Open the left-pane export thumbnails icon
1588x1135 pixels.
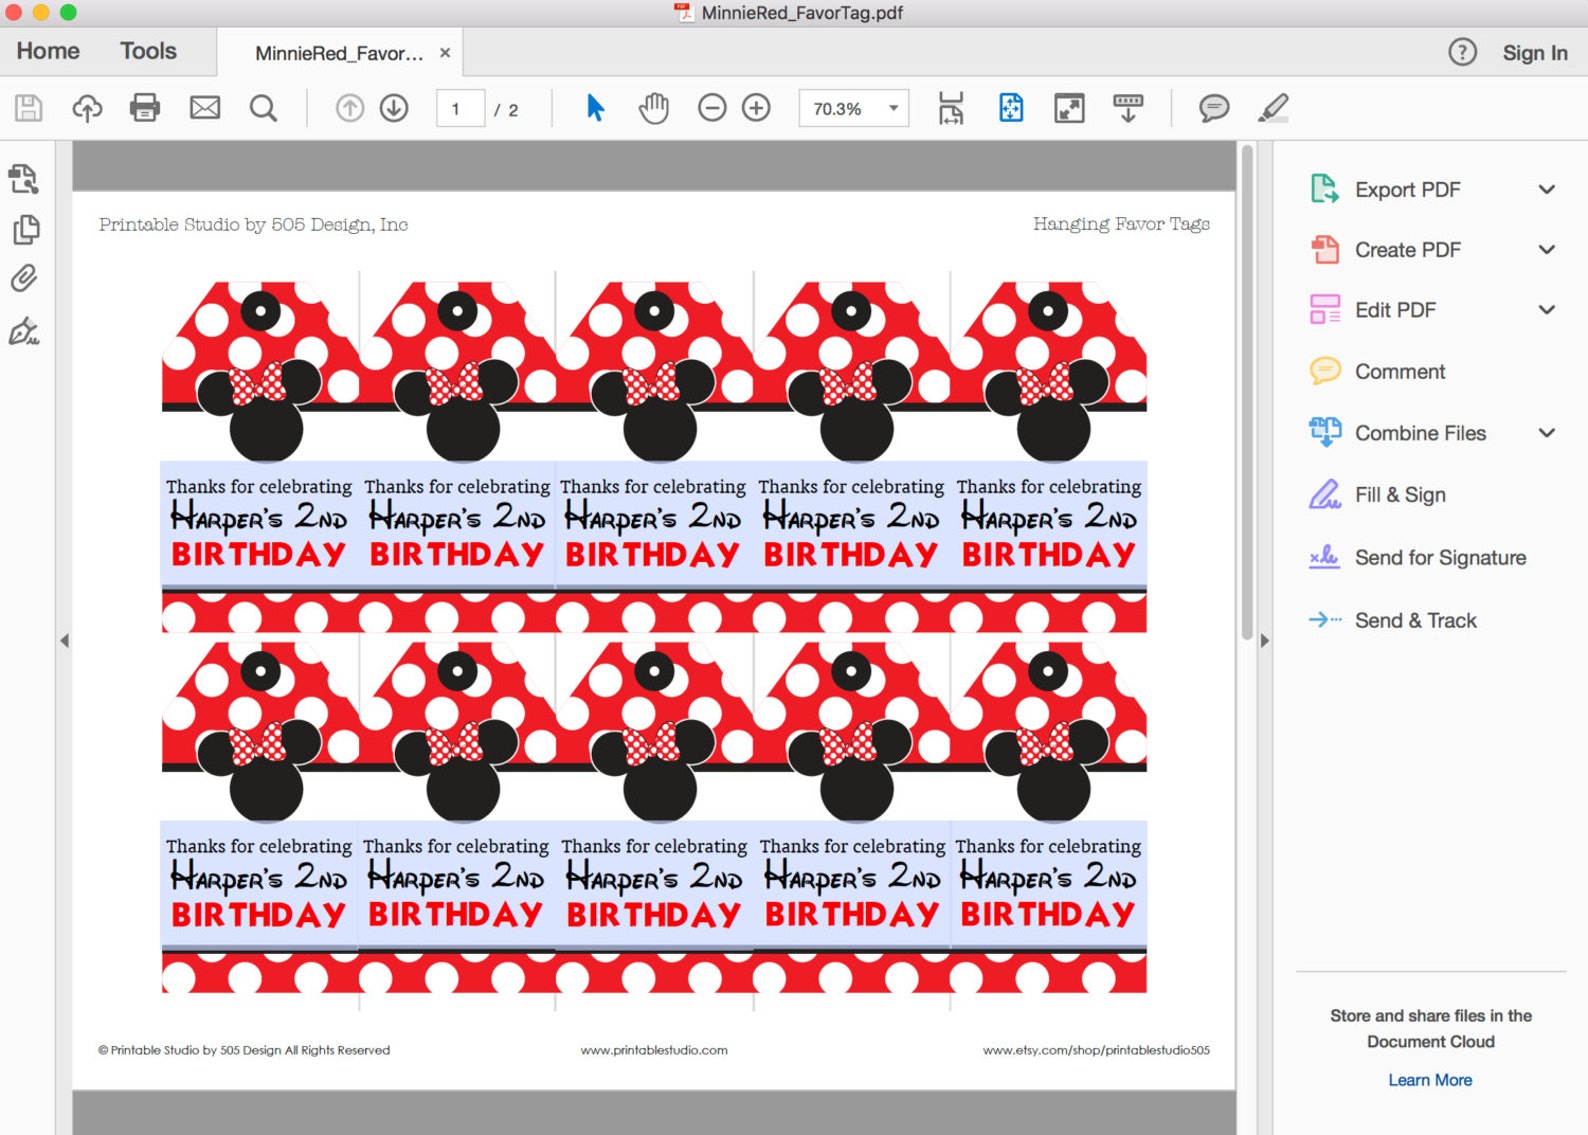click(x=24, y=179)
